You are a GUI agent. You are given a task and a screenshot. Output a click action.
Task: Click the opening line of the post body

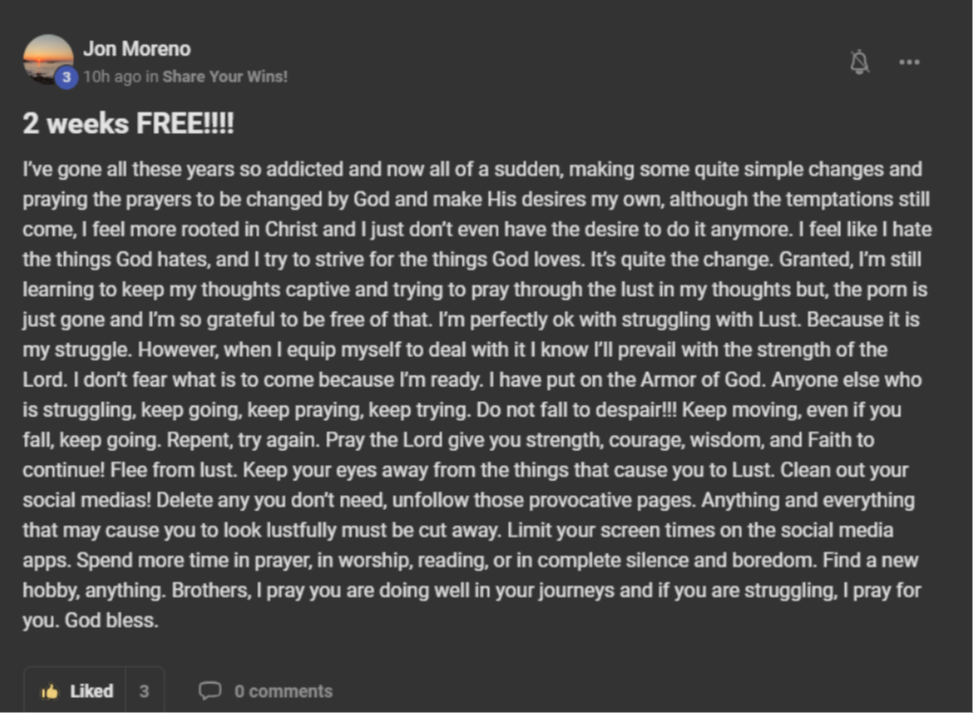(x=300, y=169)
